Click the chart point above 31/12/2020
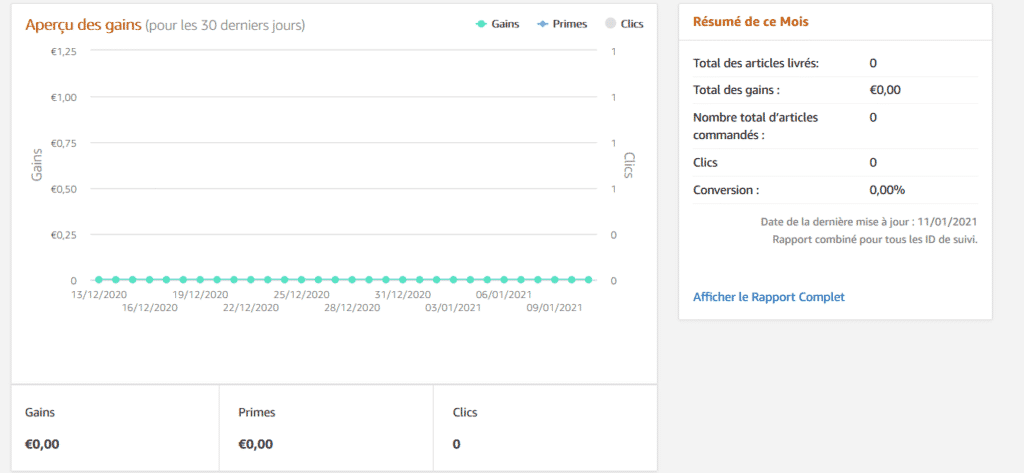This screenshot has height=473, width=1024. 403,280
